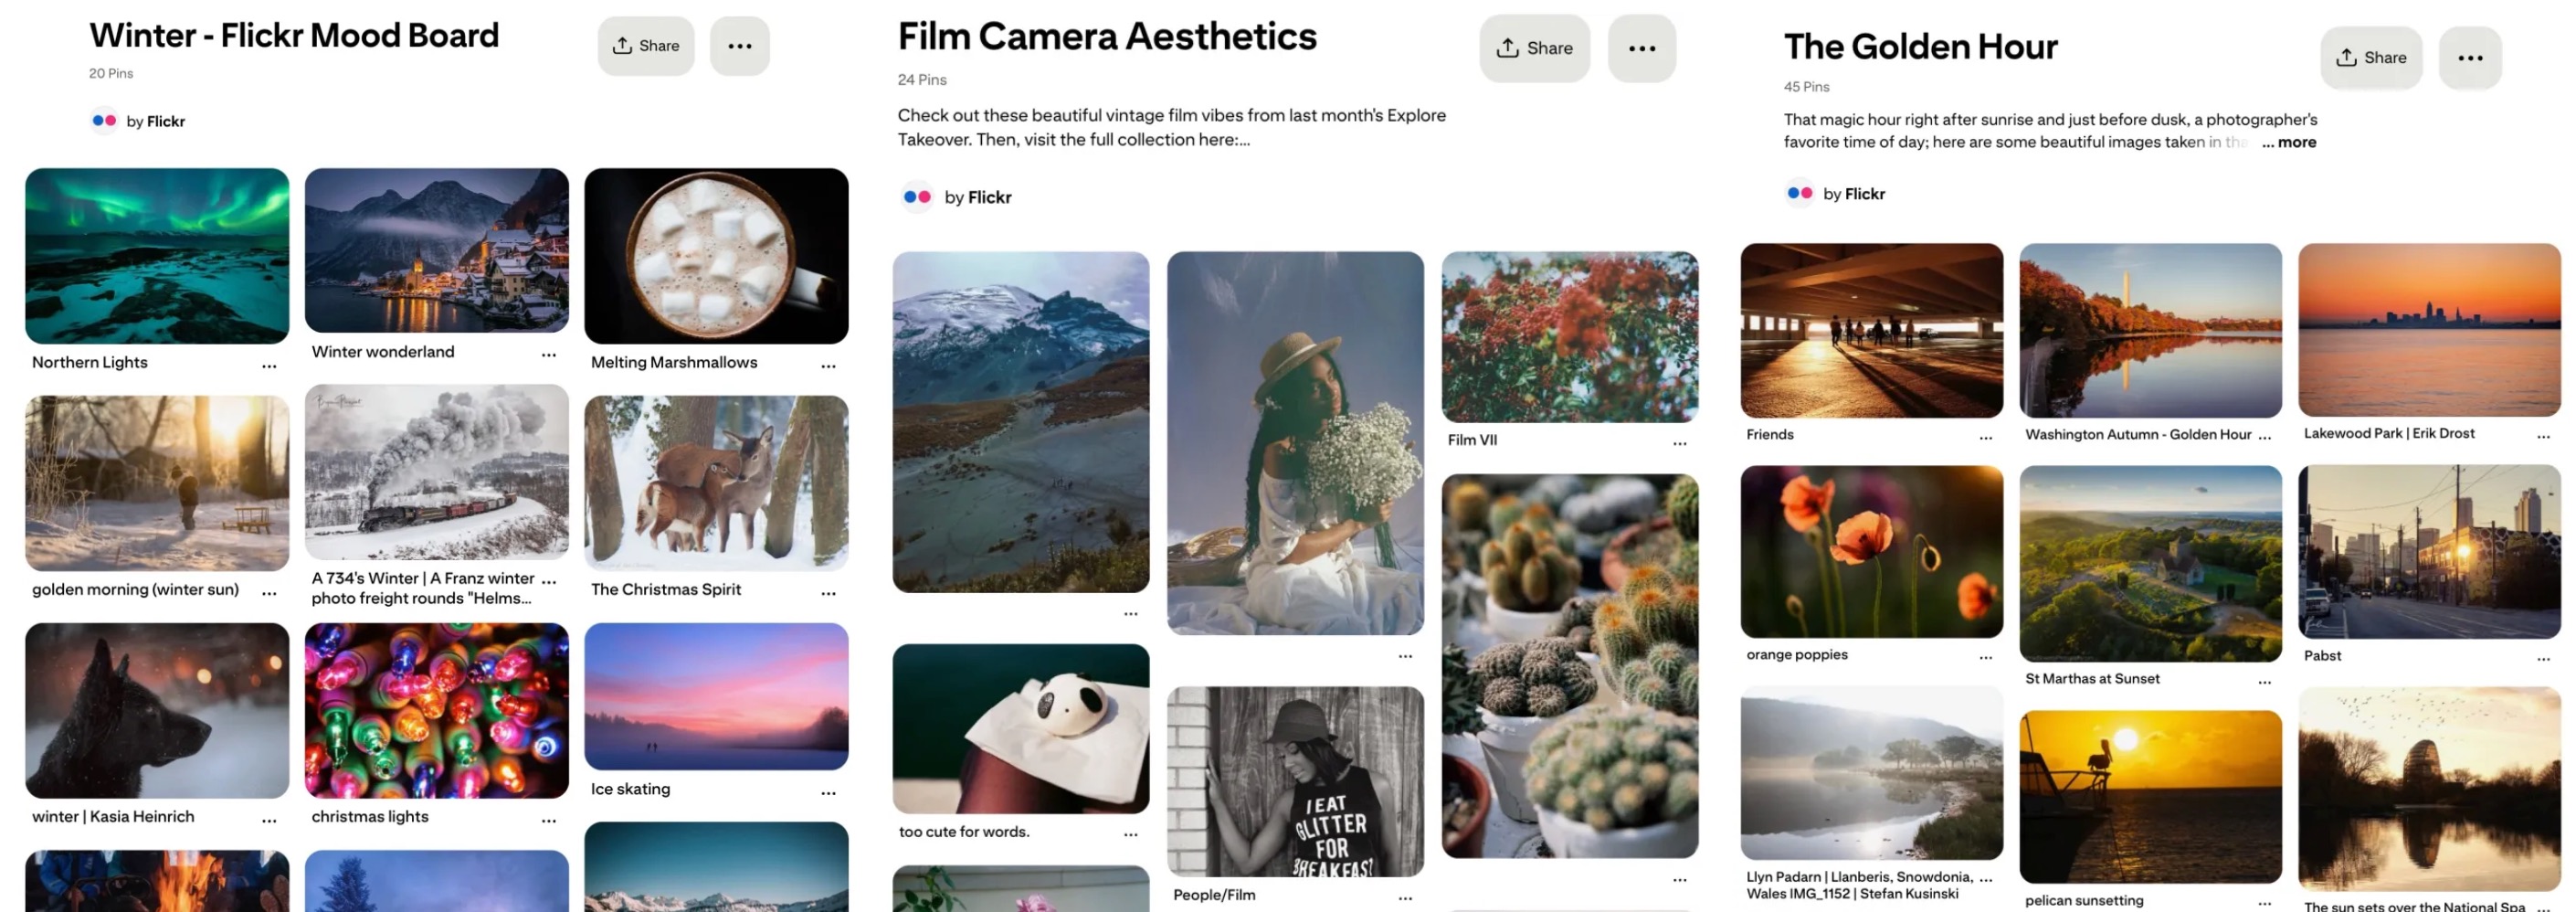Open the cactus pots photo

1569,665
